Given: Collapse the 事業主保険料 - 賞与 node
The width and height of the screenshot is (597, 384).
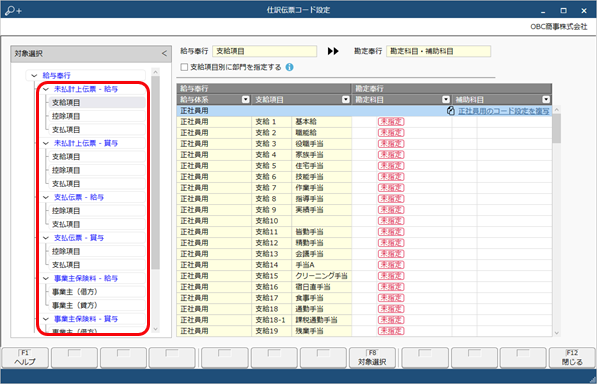Looking at the screenshot, I should pyautogui.click(x=46, y=319).
